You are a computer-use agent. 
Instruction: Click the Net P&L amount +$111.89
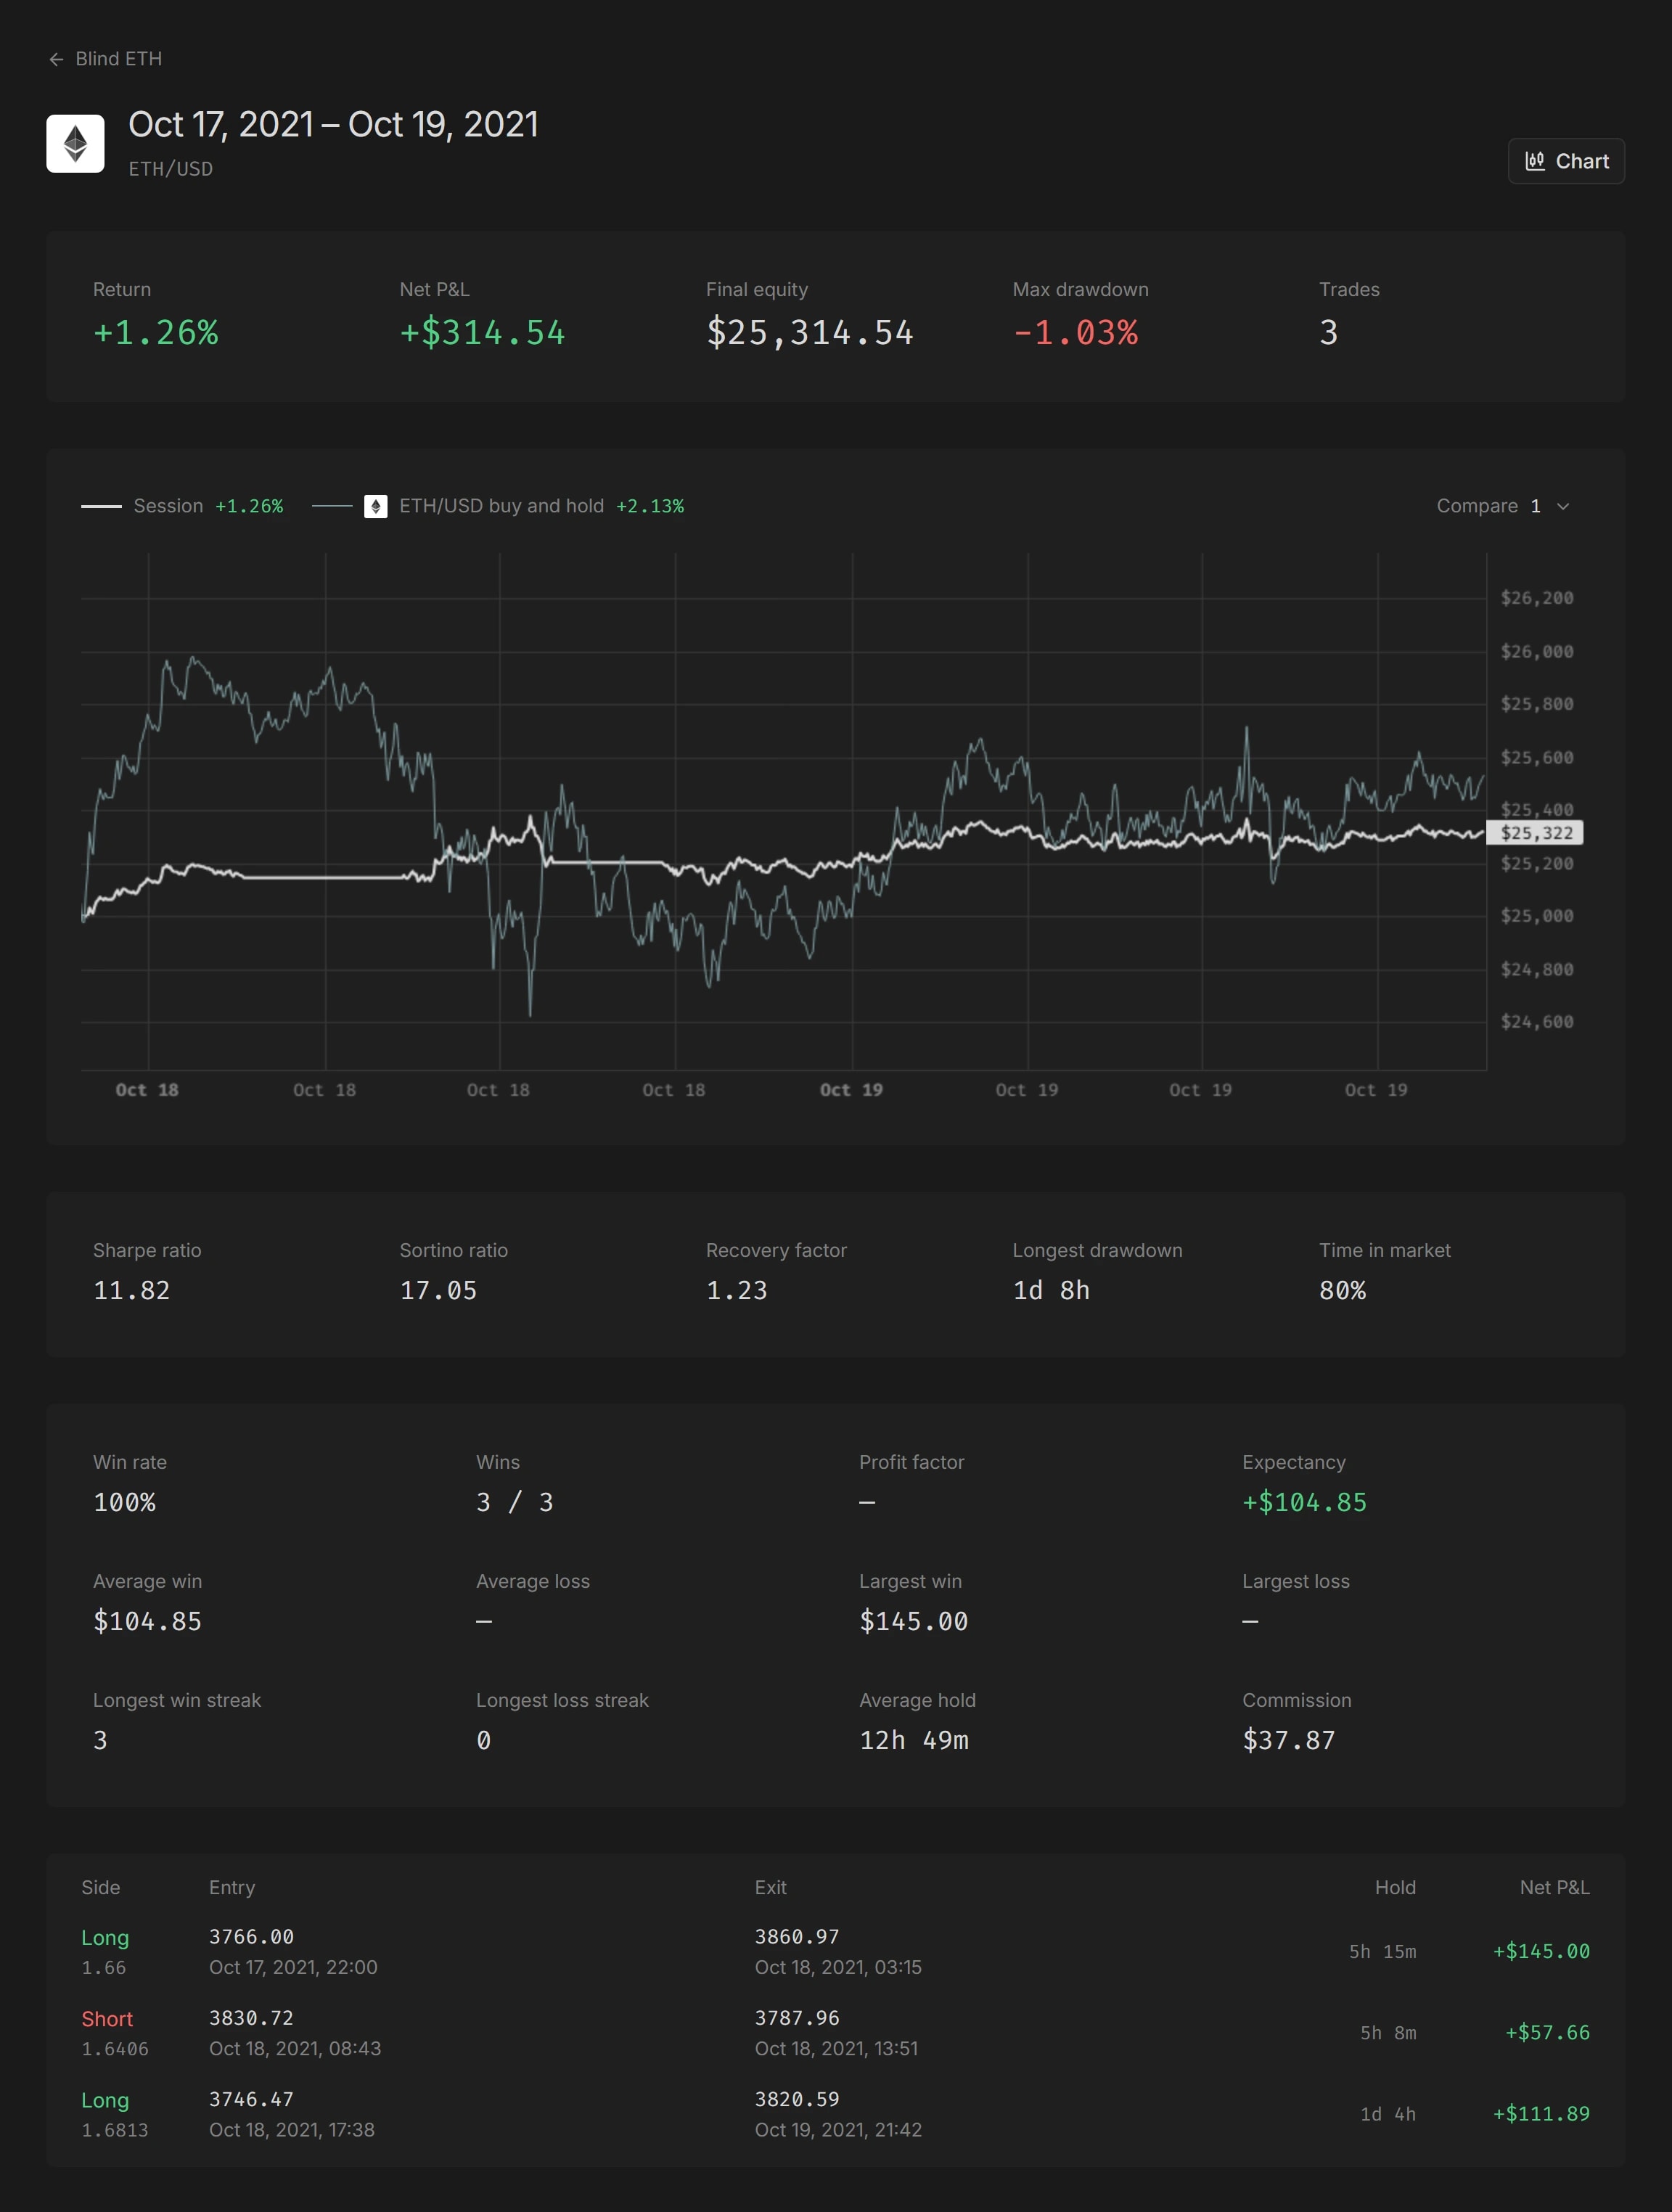coord(1541,2114)
